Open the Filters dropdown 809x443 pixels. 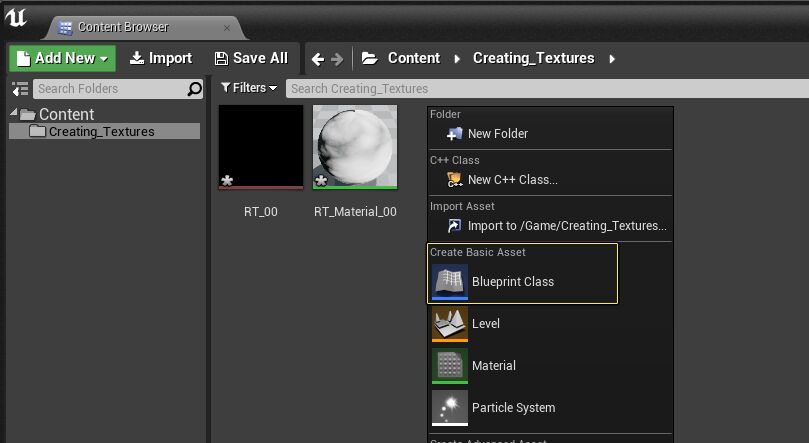point(249,88)
